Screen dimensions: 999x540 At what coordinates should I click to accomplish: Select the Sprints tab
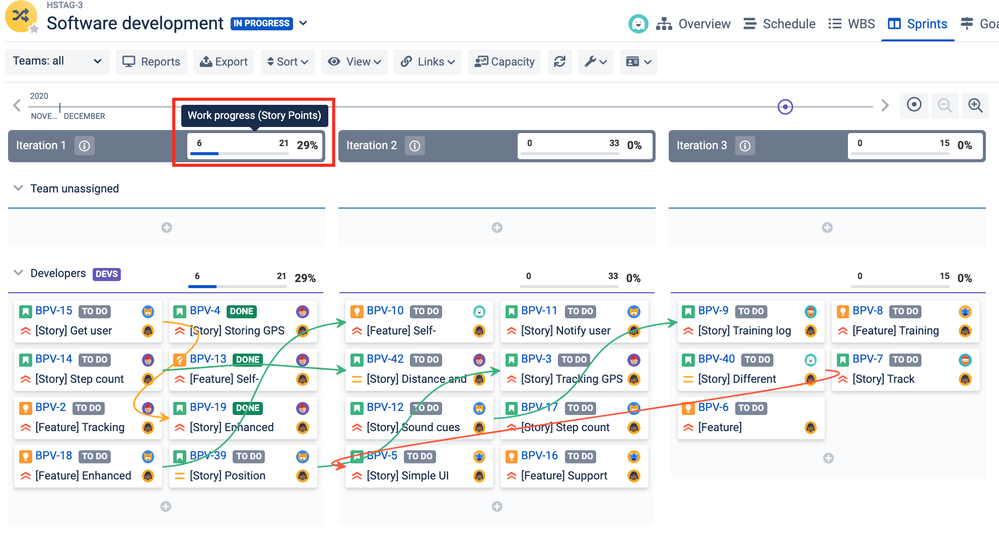(x=917, y=24)
